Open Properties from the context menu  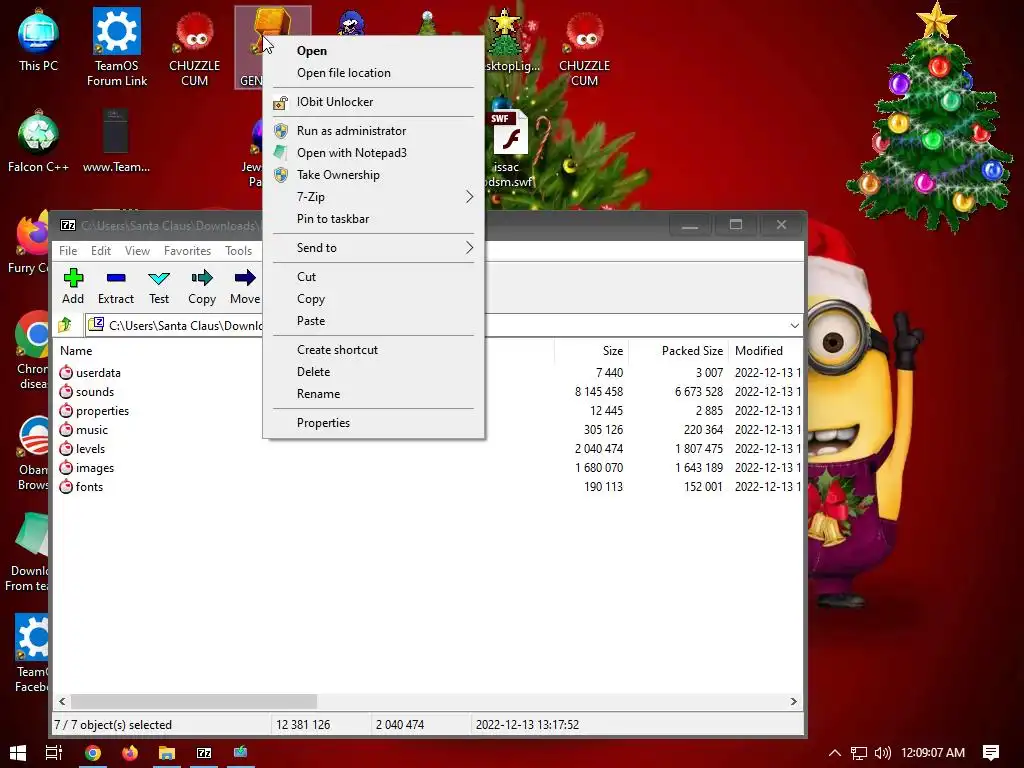tap(373, 423)
